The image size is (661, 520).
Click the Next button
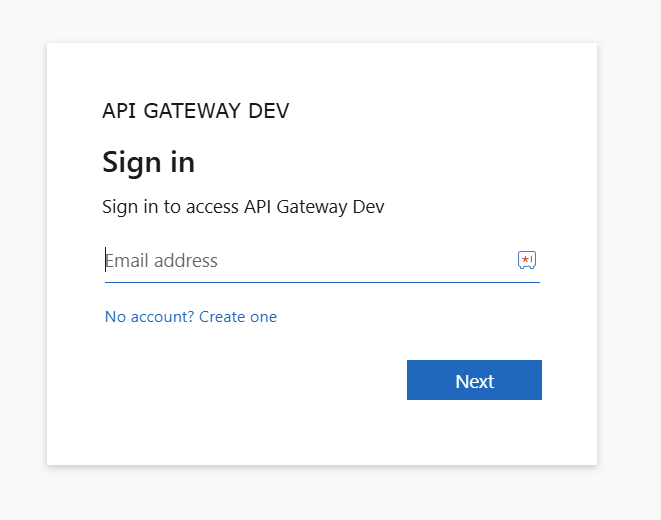click(474, 380)
